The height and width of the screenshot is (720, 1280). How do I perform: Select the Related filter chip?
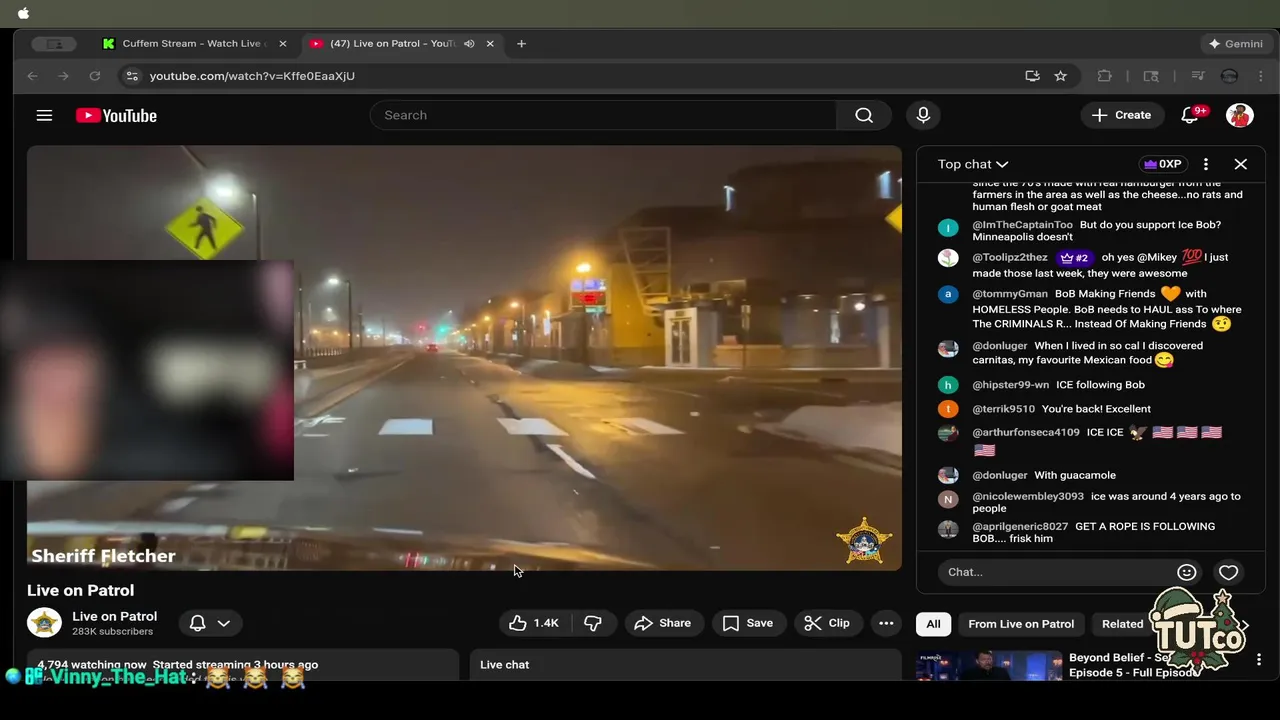coord(1122,624)
